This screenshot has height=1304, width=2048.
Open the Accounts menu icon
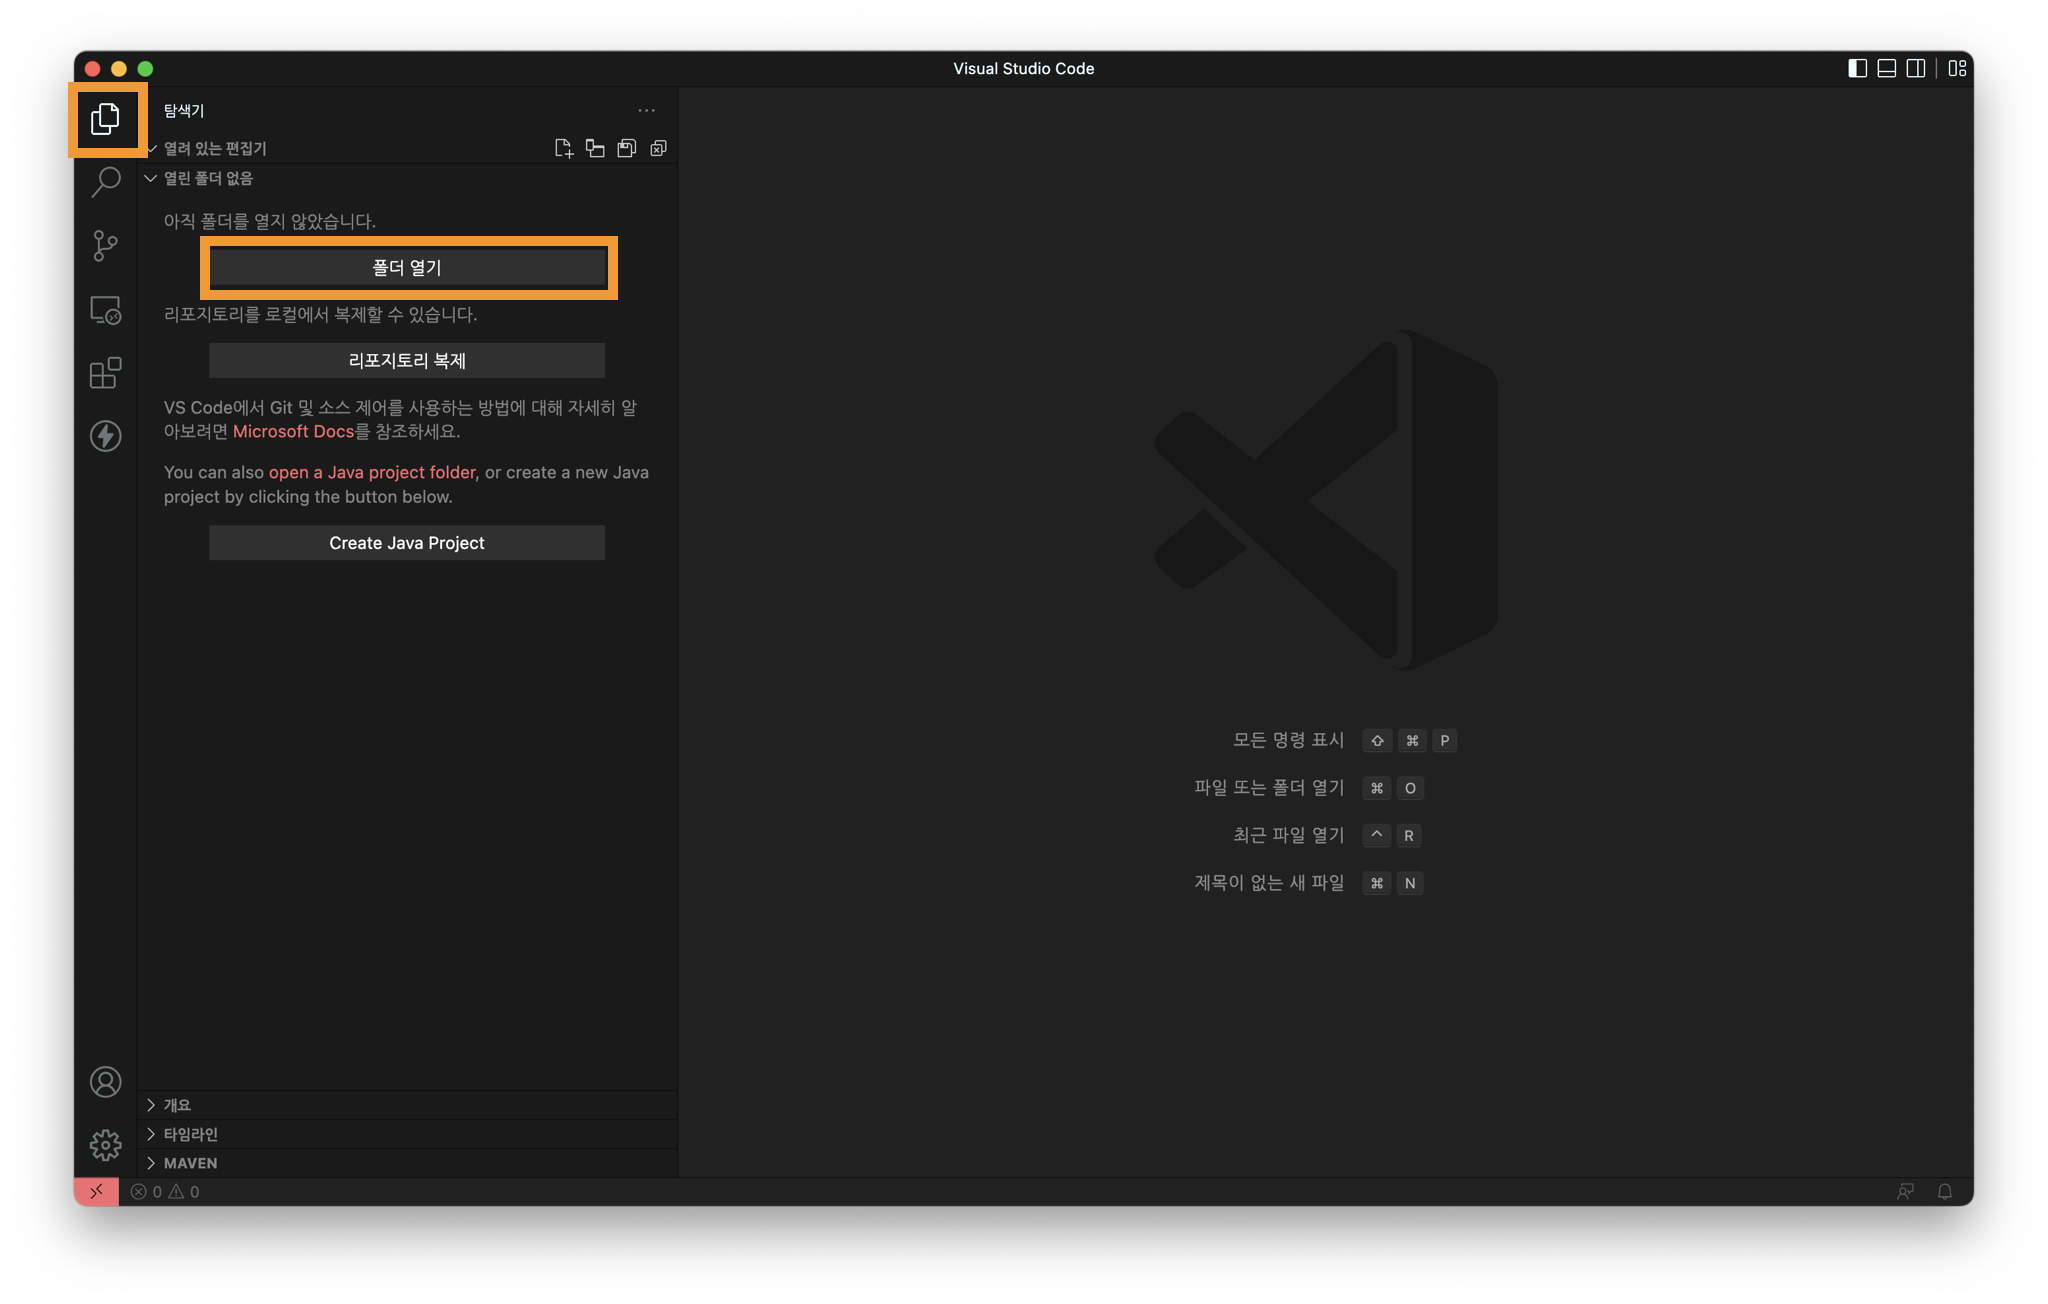[105, 1082]
